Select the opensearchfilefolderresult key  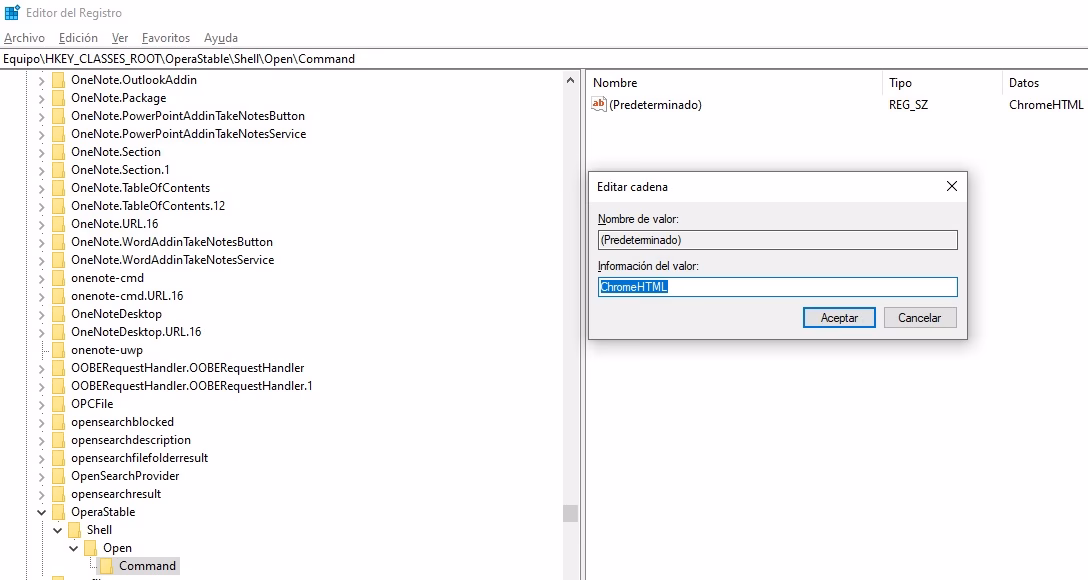pos(139,458)
